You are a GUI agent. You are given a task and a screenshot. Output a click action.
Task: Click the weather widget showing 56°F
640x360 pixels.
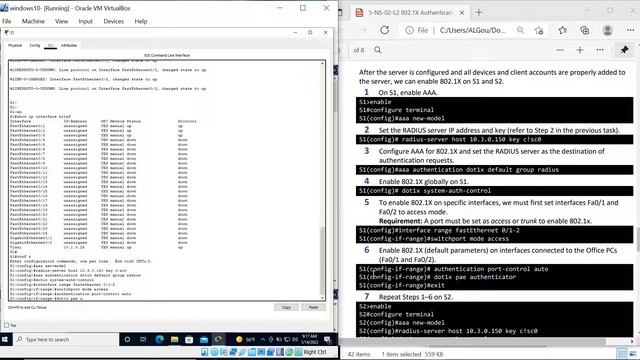245,340
